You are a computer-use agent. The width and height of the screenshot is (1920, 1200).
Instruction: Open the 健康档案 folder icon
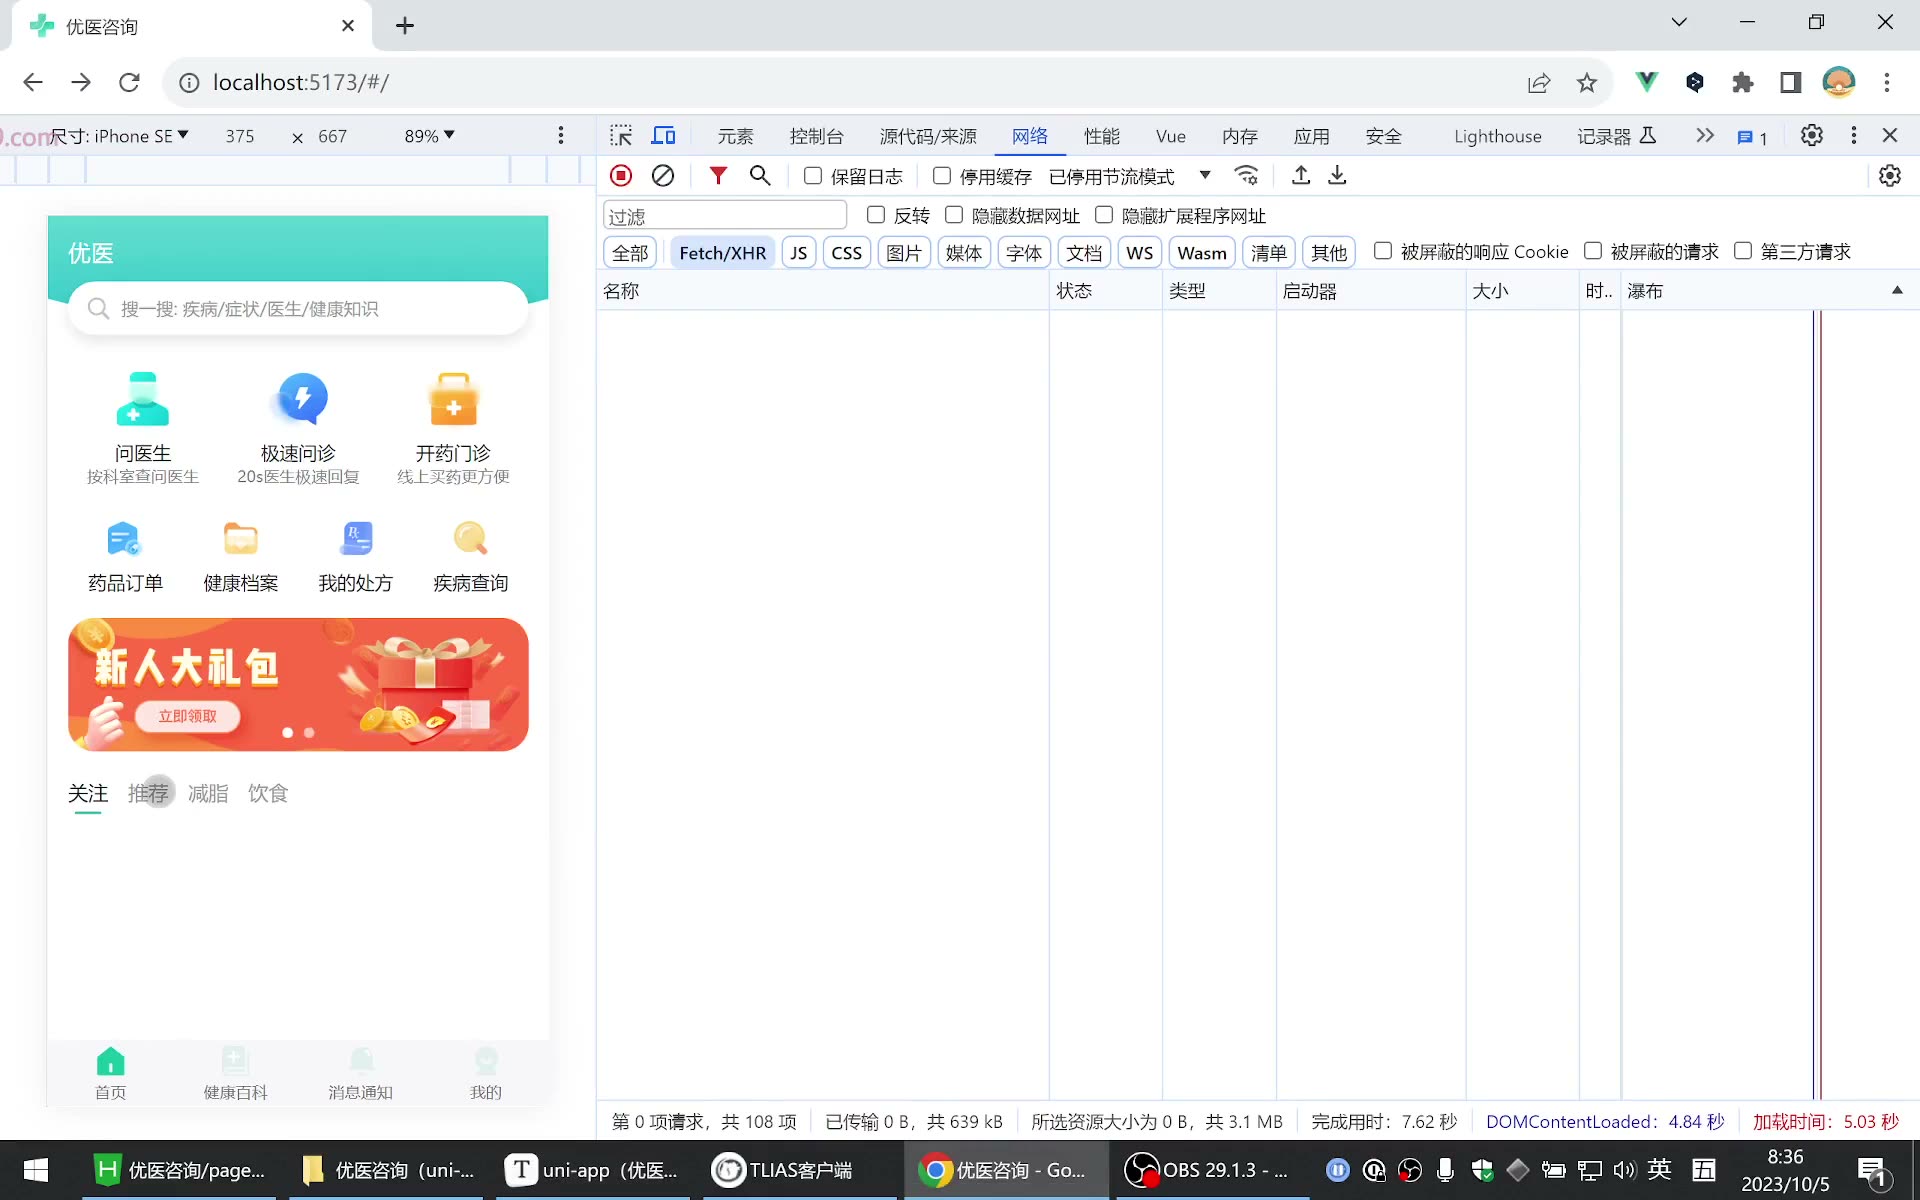240,539
